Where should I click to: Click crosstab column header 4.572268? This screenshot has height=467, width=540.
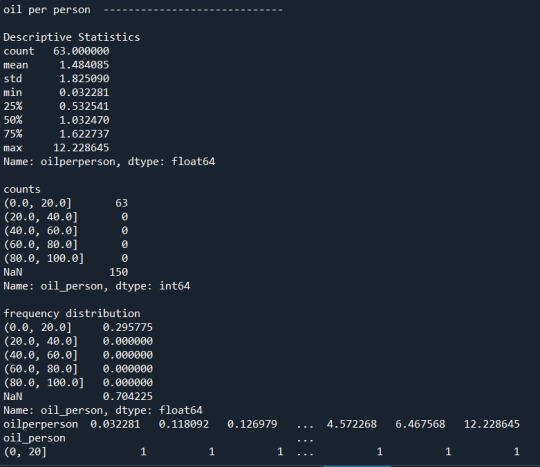[x=352, y=424]
